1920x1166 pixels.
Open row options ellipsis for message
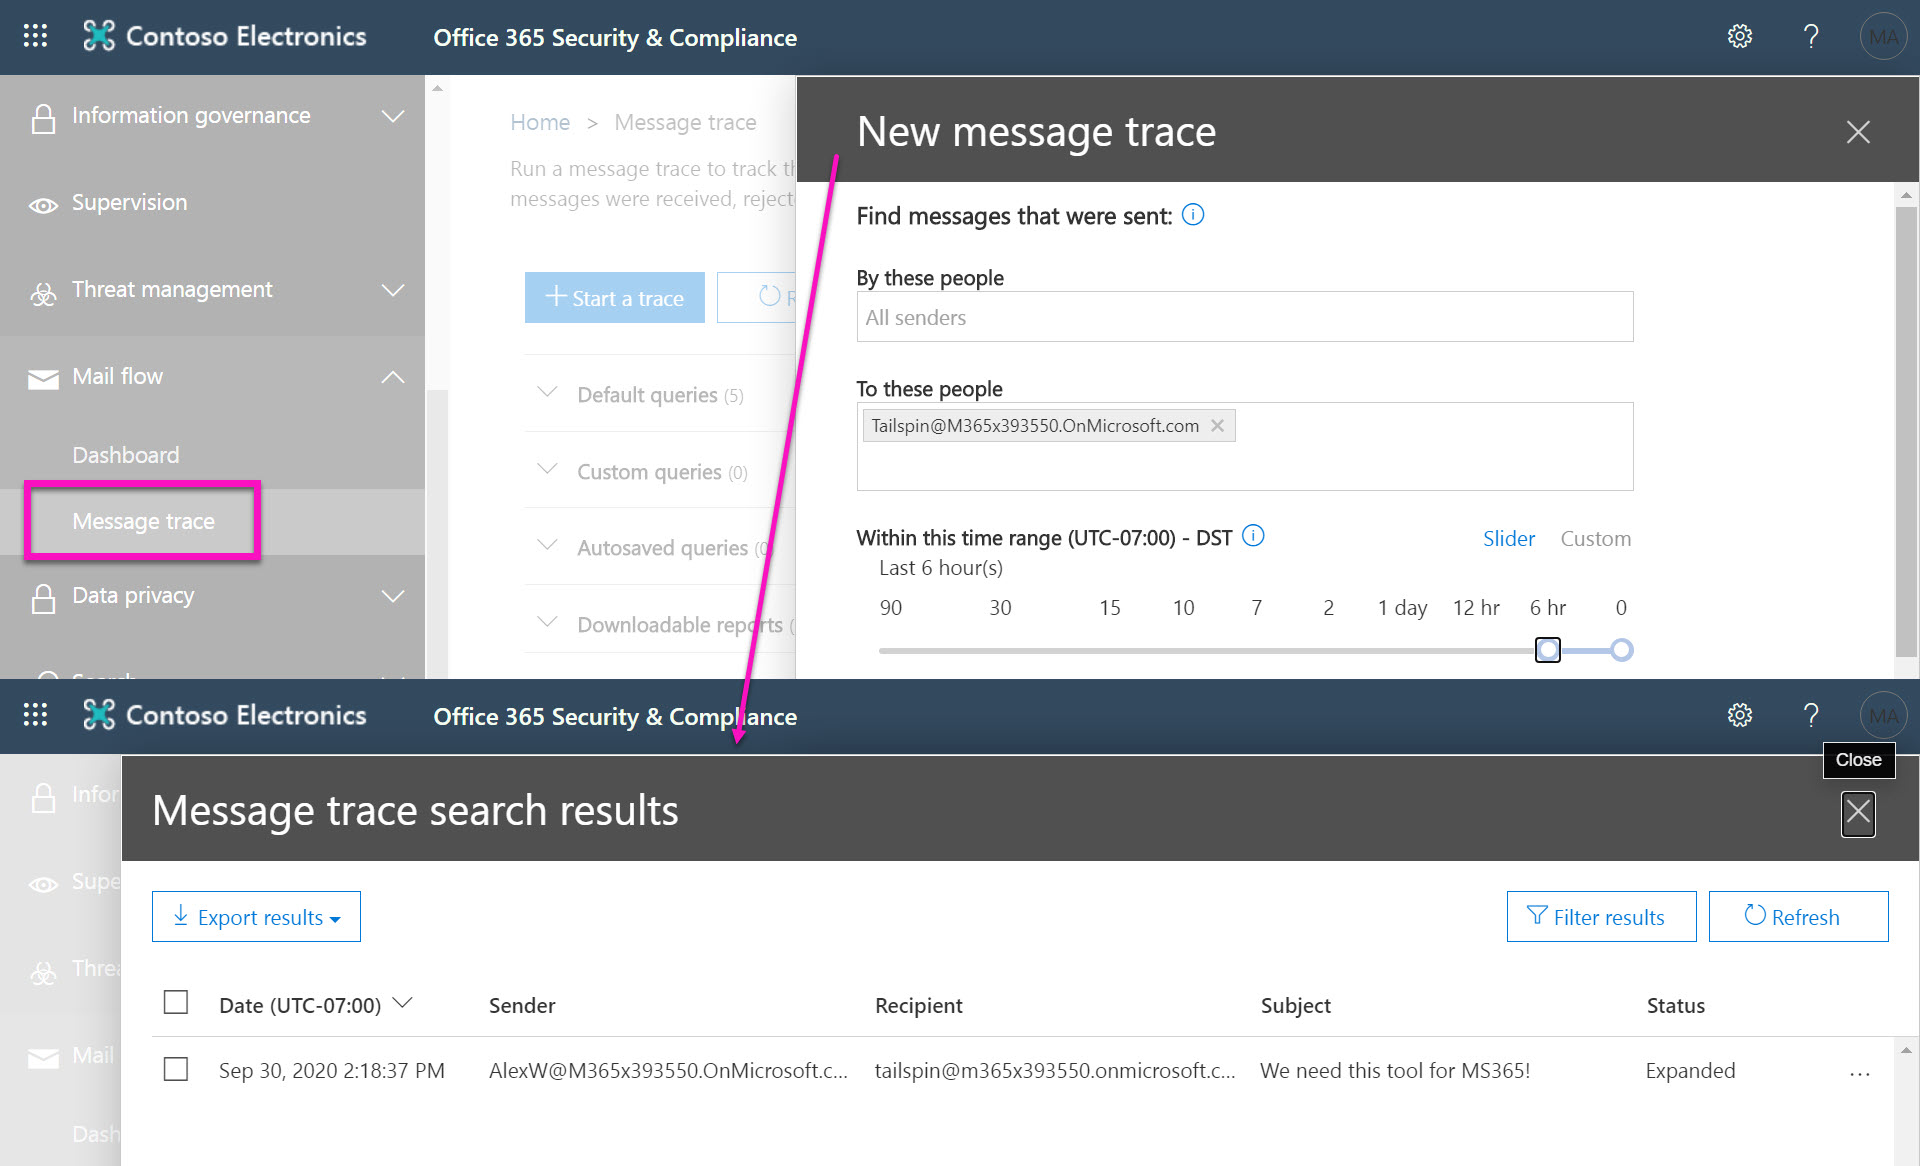pyautogui.click(x=1859, y=1072)
